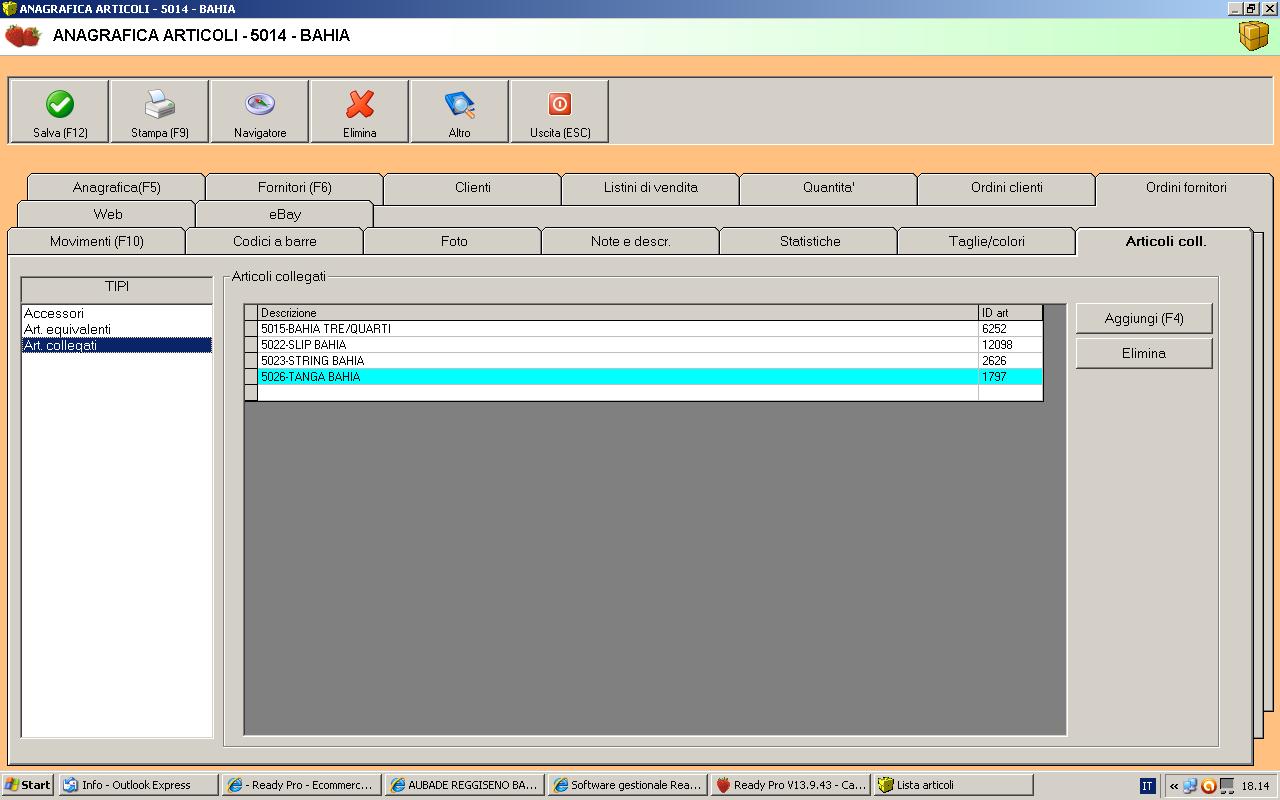Restore the window with title bar restore button

pos(1252,8)
